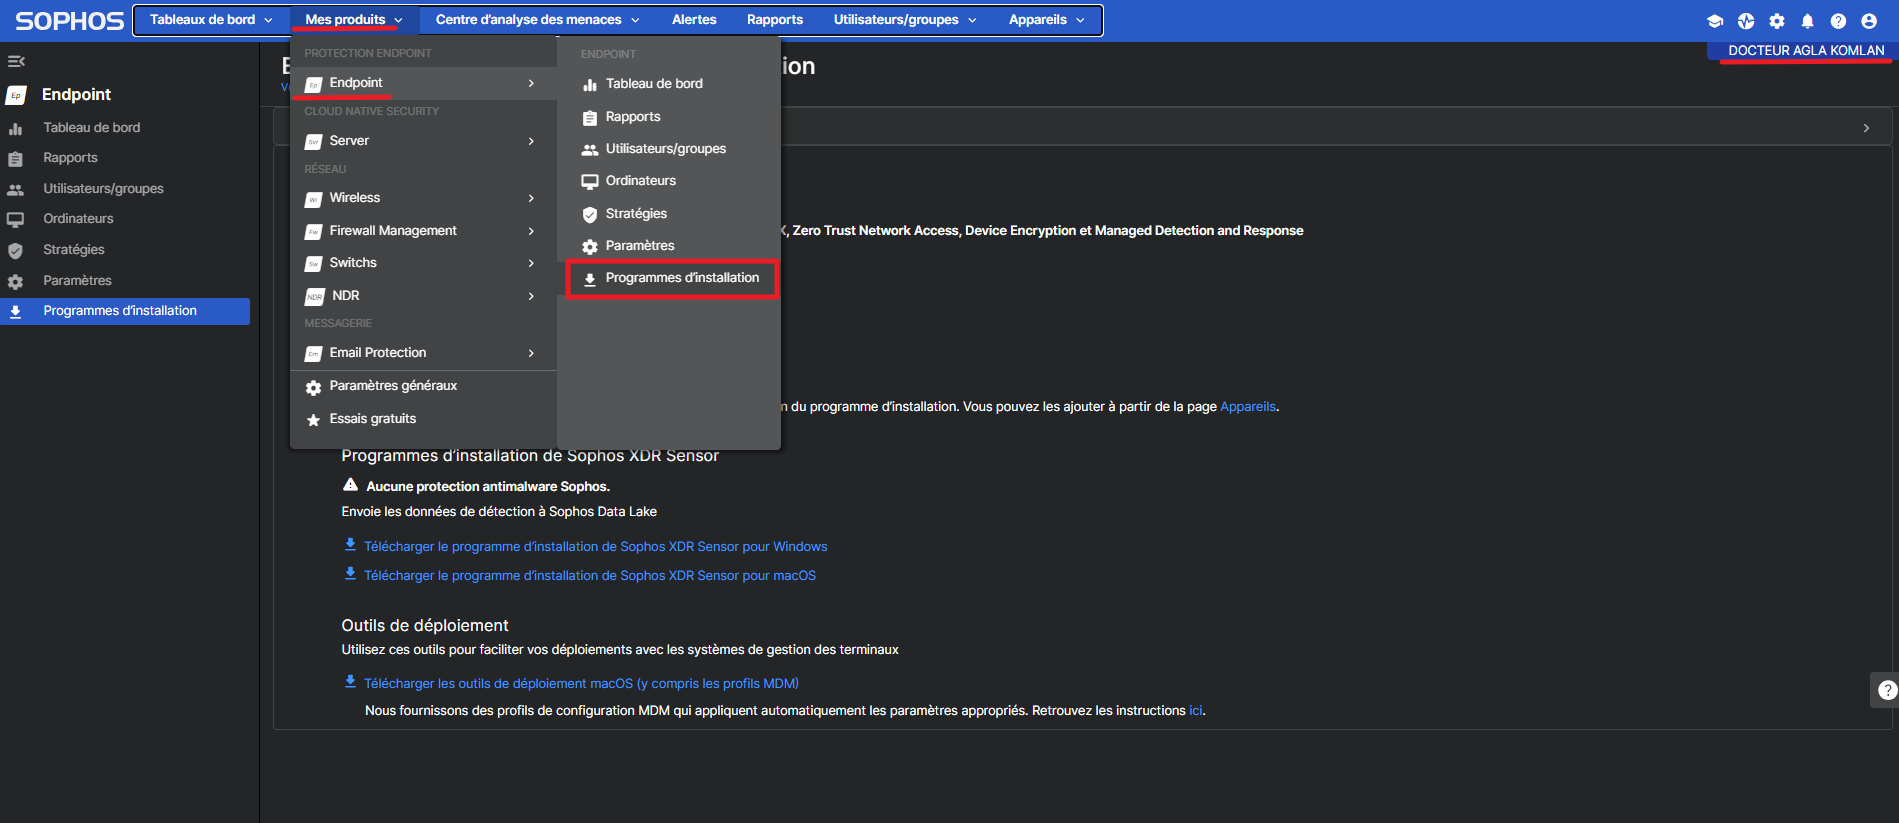Click the Essais gratuits star icon
Image resolution: width=1899 pixels, height=823 pixels.
click(313, 420)
